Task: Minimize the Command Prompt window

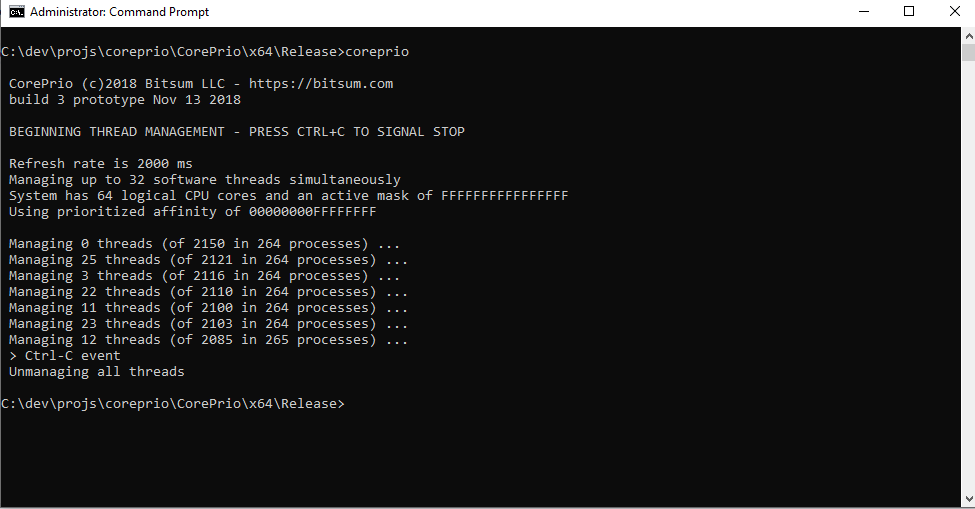Action: [x=864, y=12]
